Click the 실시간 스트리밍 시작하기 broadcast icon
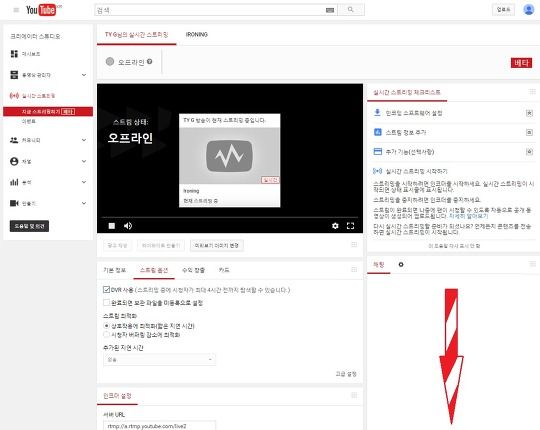Viewport: 540px width, 430px height. coord(377,171)
